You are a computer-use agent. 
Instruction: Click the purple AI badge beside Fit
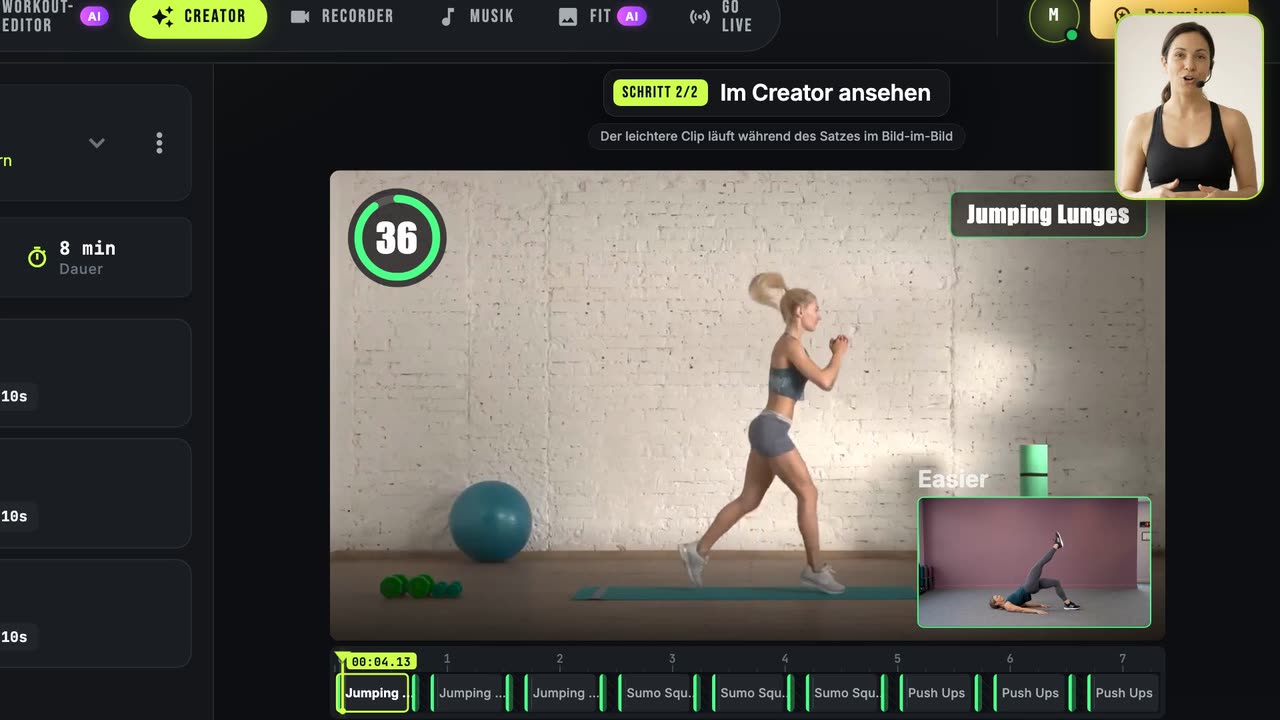pos(632,17)
